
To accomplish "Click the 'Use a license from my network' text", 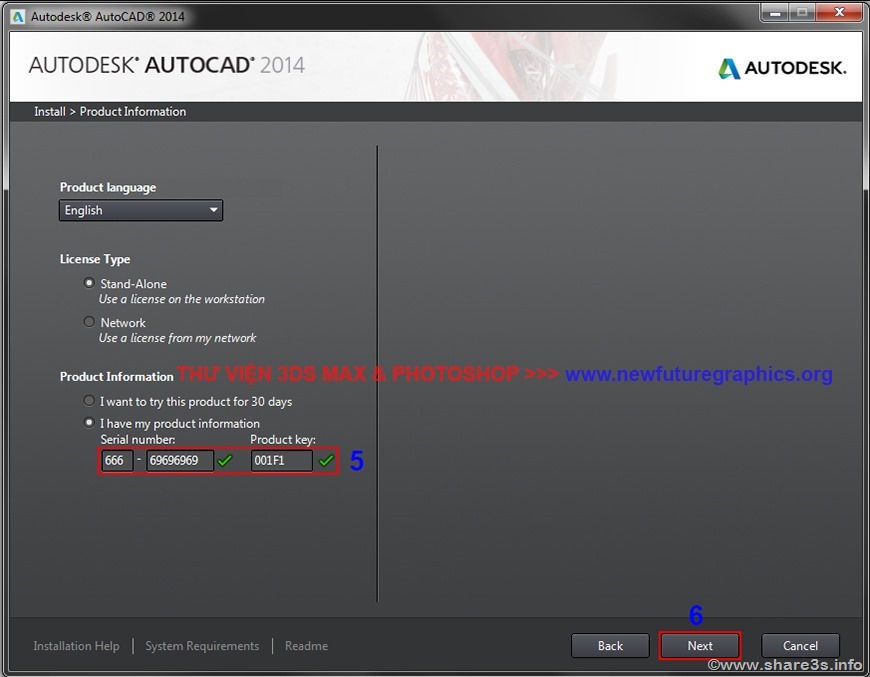I will pyautogui.click(x=178, y=338).
